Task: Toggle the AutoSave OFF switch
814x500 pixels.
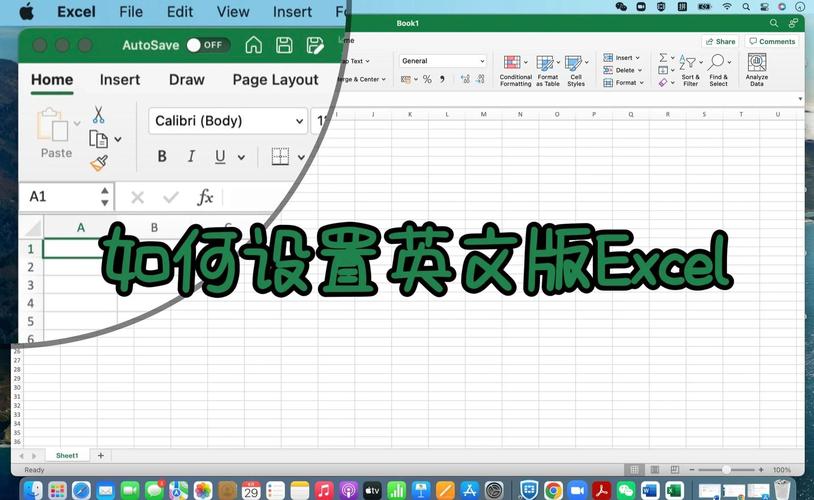Action: tap(208, 45)
